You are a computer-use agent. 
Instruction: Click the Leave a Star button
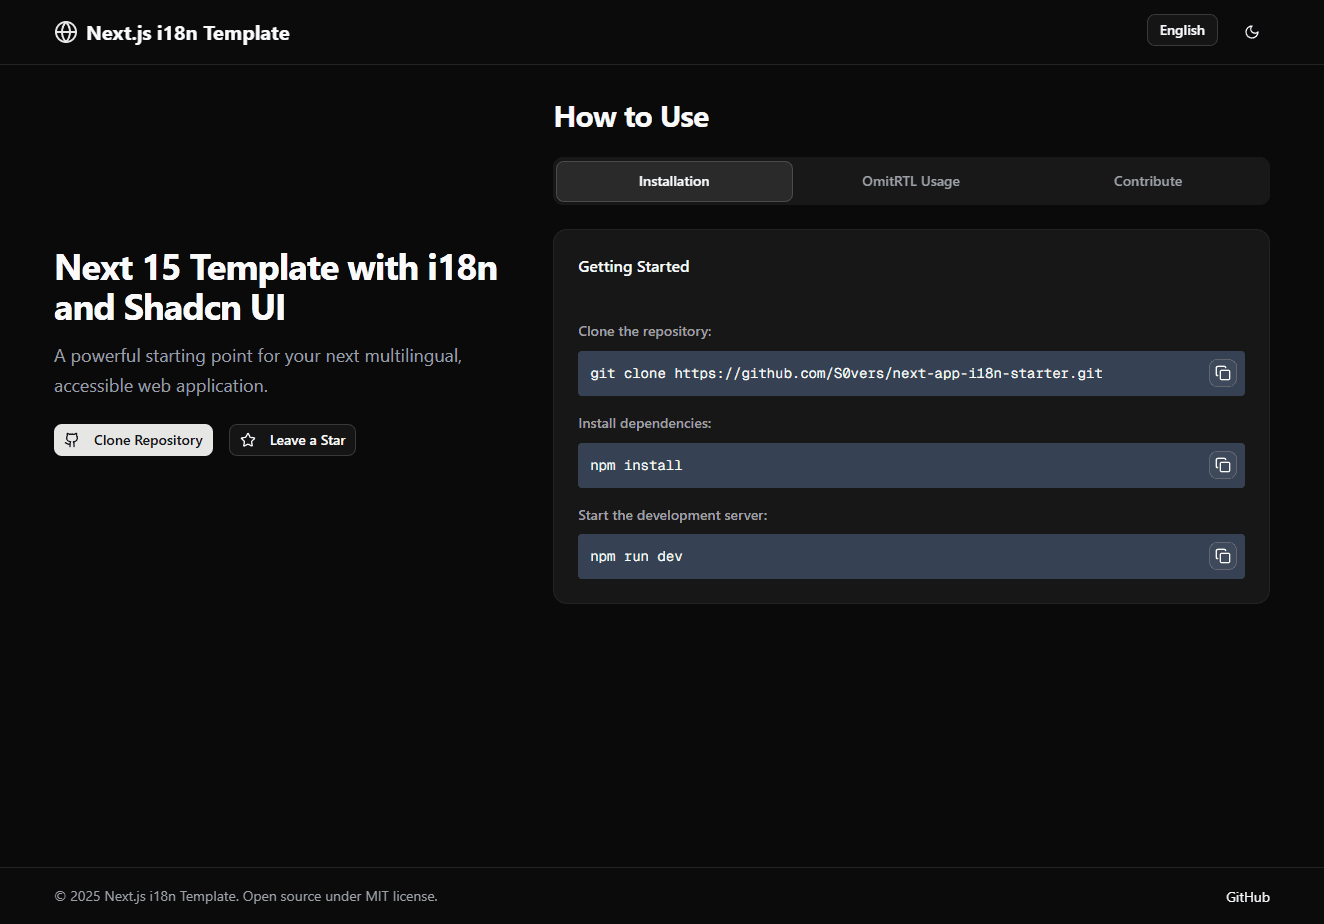tap(292, 440)
